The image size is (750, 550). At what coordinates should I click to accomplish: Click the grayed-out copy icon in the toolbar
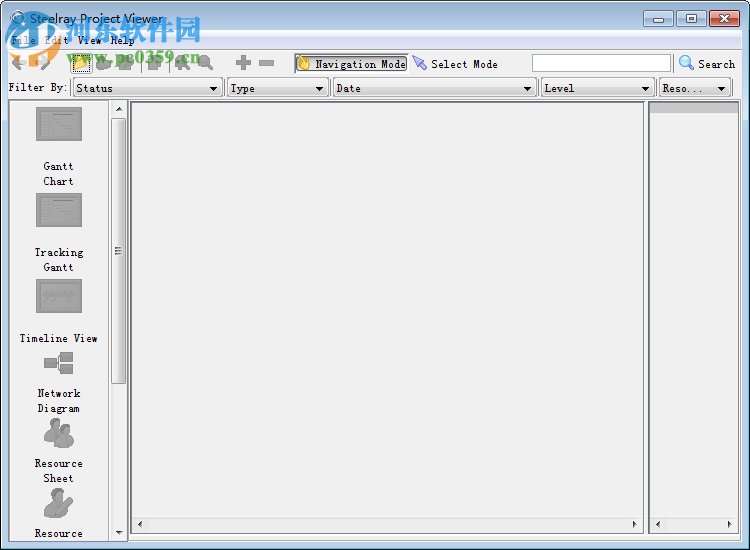154,63
